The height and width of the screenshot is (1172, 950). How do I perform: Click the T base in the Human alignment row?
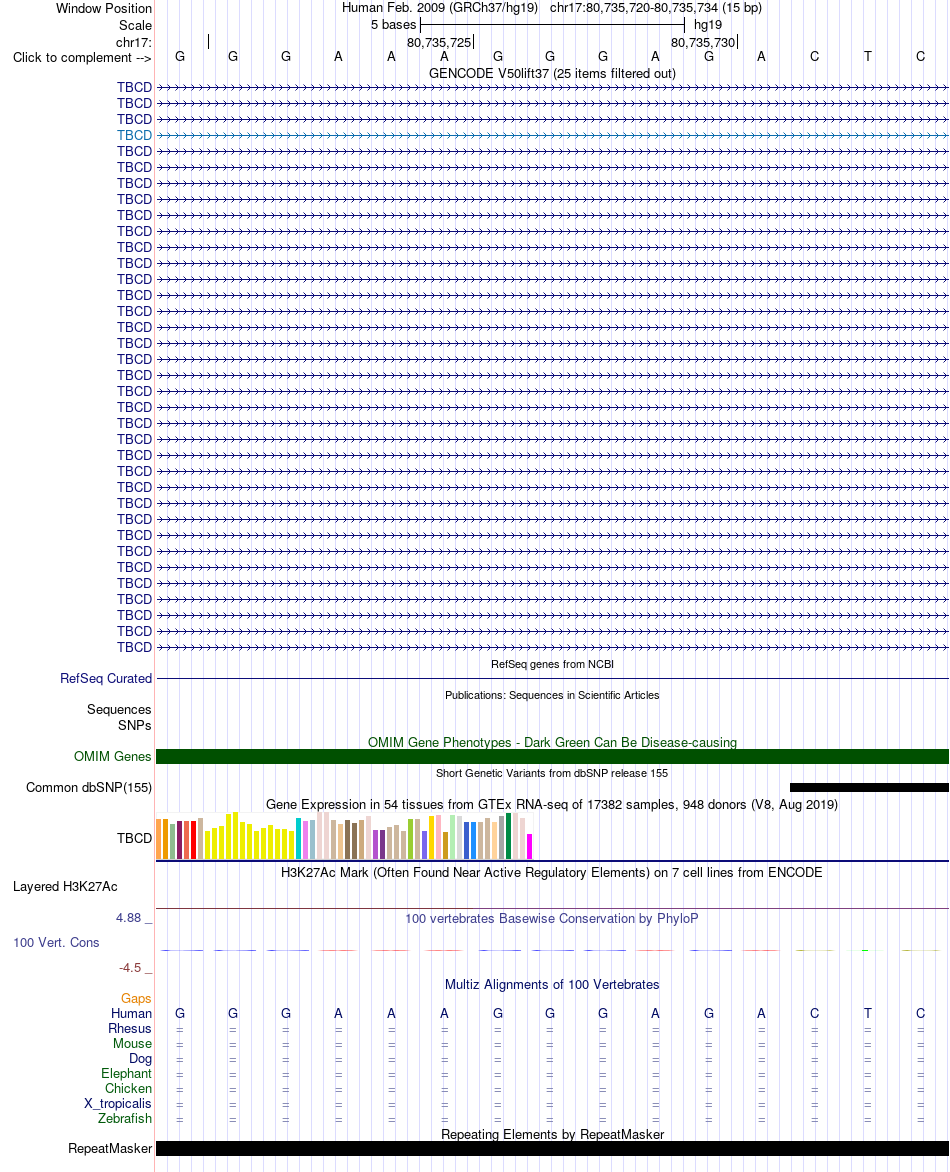click(x=868, y=1014)
